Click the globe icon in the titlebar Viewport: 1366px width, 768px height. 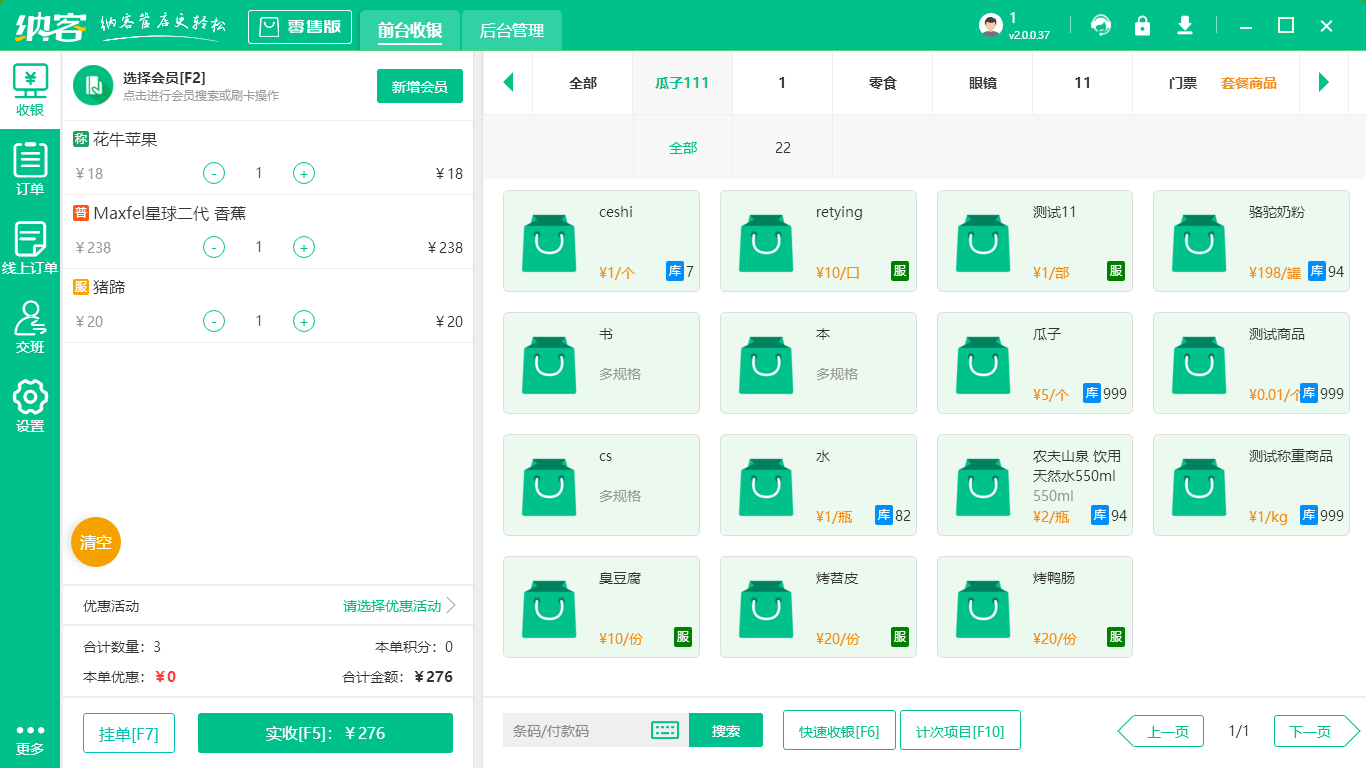(1100, 25)
